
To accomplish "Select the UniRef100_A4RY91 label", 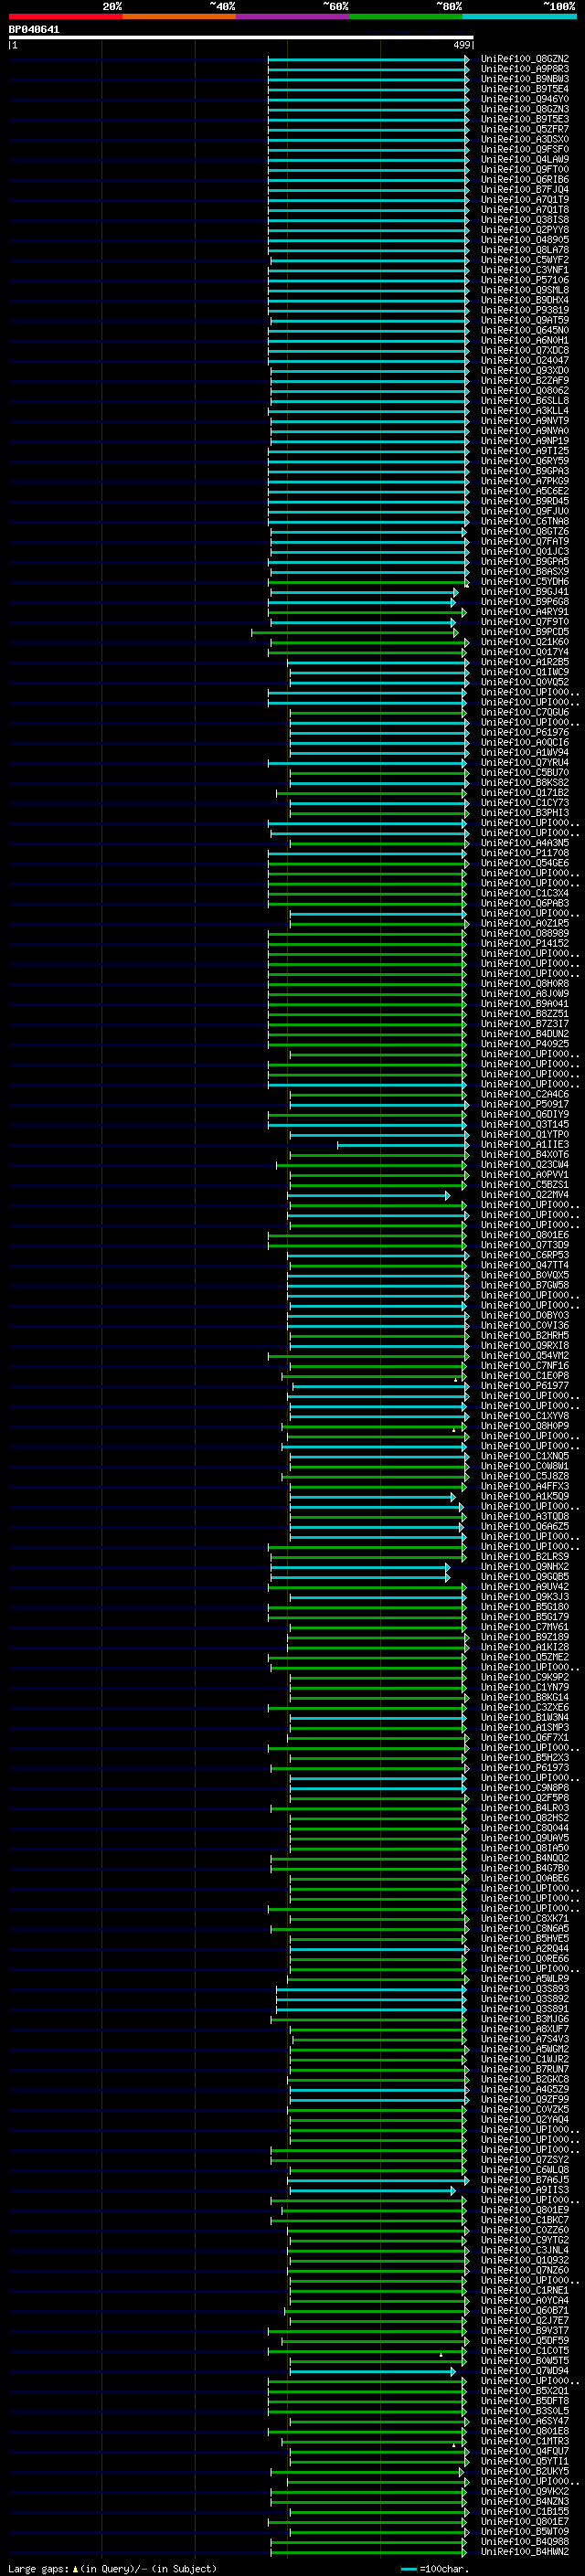I will point(525,612).
